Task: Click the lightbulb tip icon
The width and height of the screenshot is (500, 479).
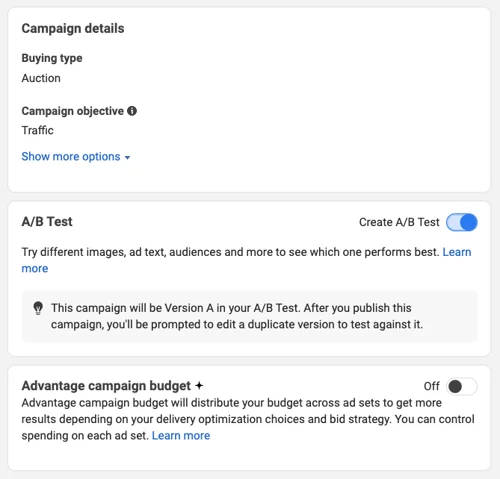Action: 38,308
